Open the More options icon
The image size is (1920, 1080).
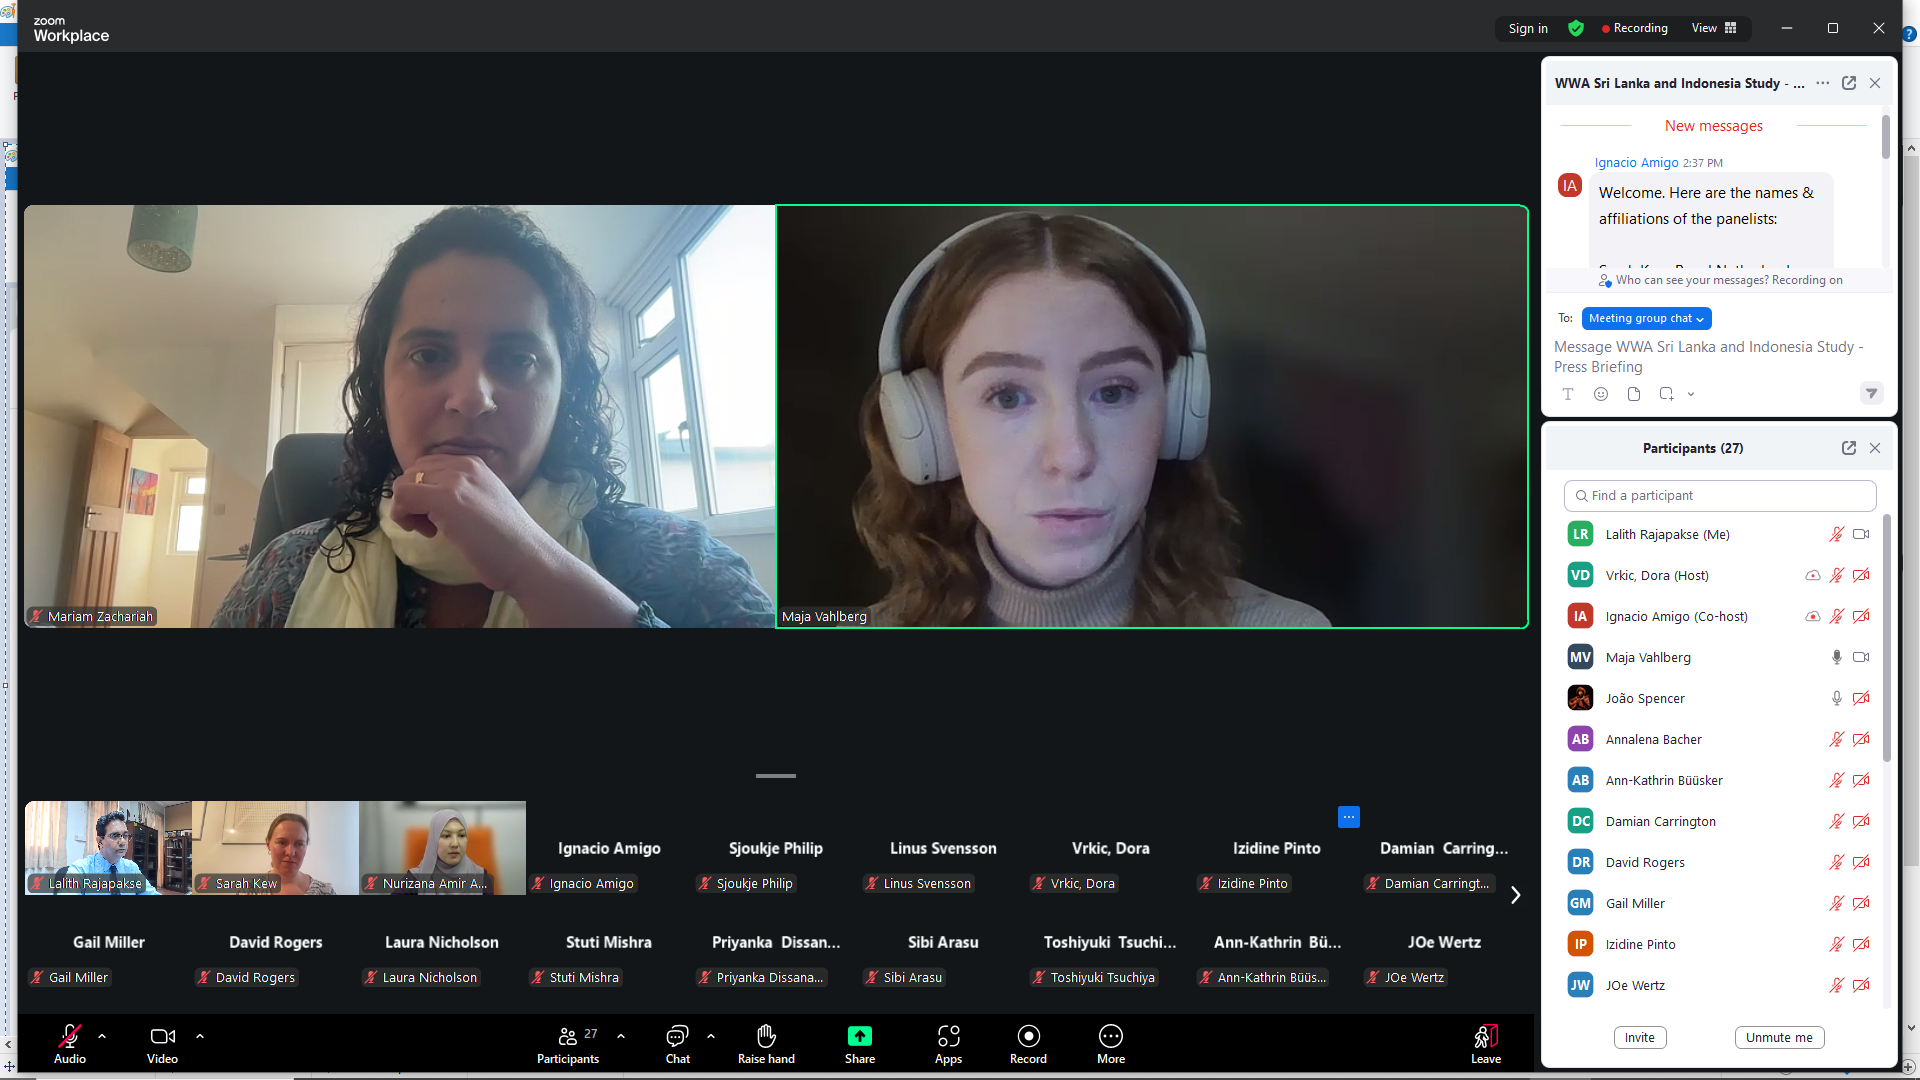click(x=1110, y=1036)
